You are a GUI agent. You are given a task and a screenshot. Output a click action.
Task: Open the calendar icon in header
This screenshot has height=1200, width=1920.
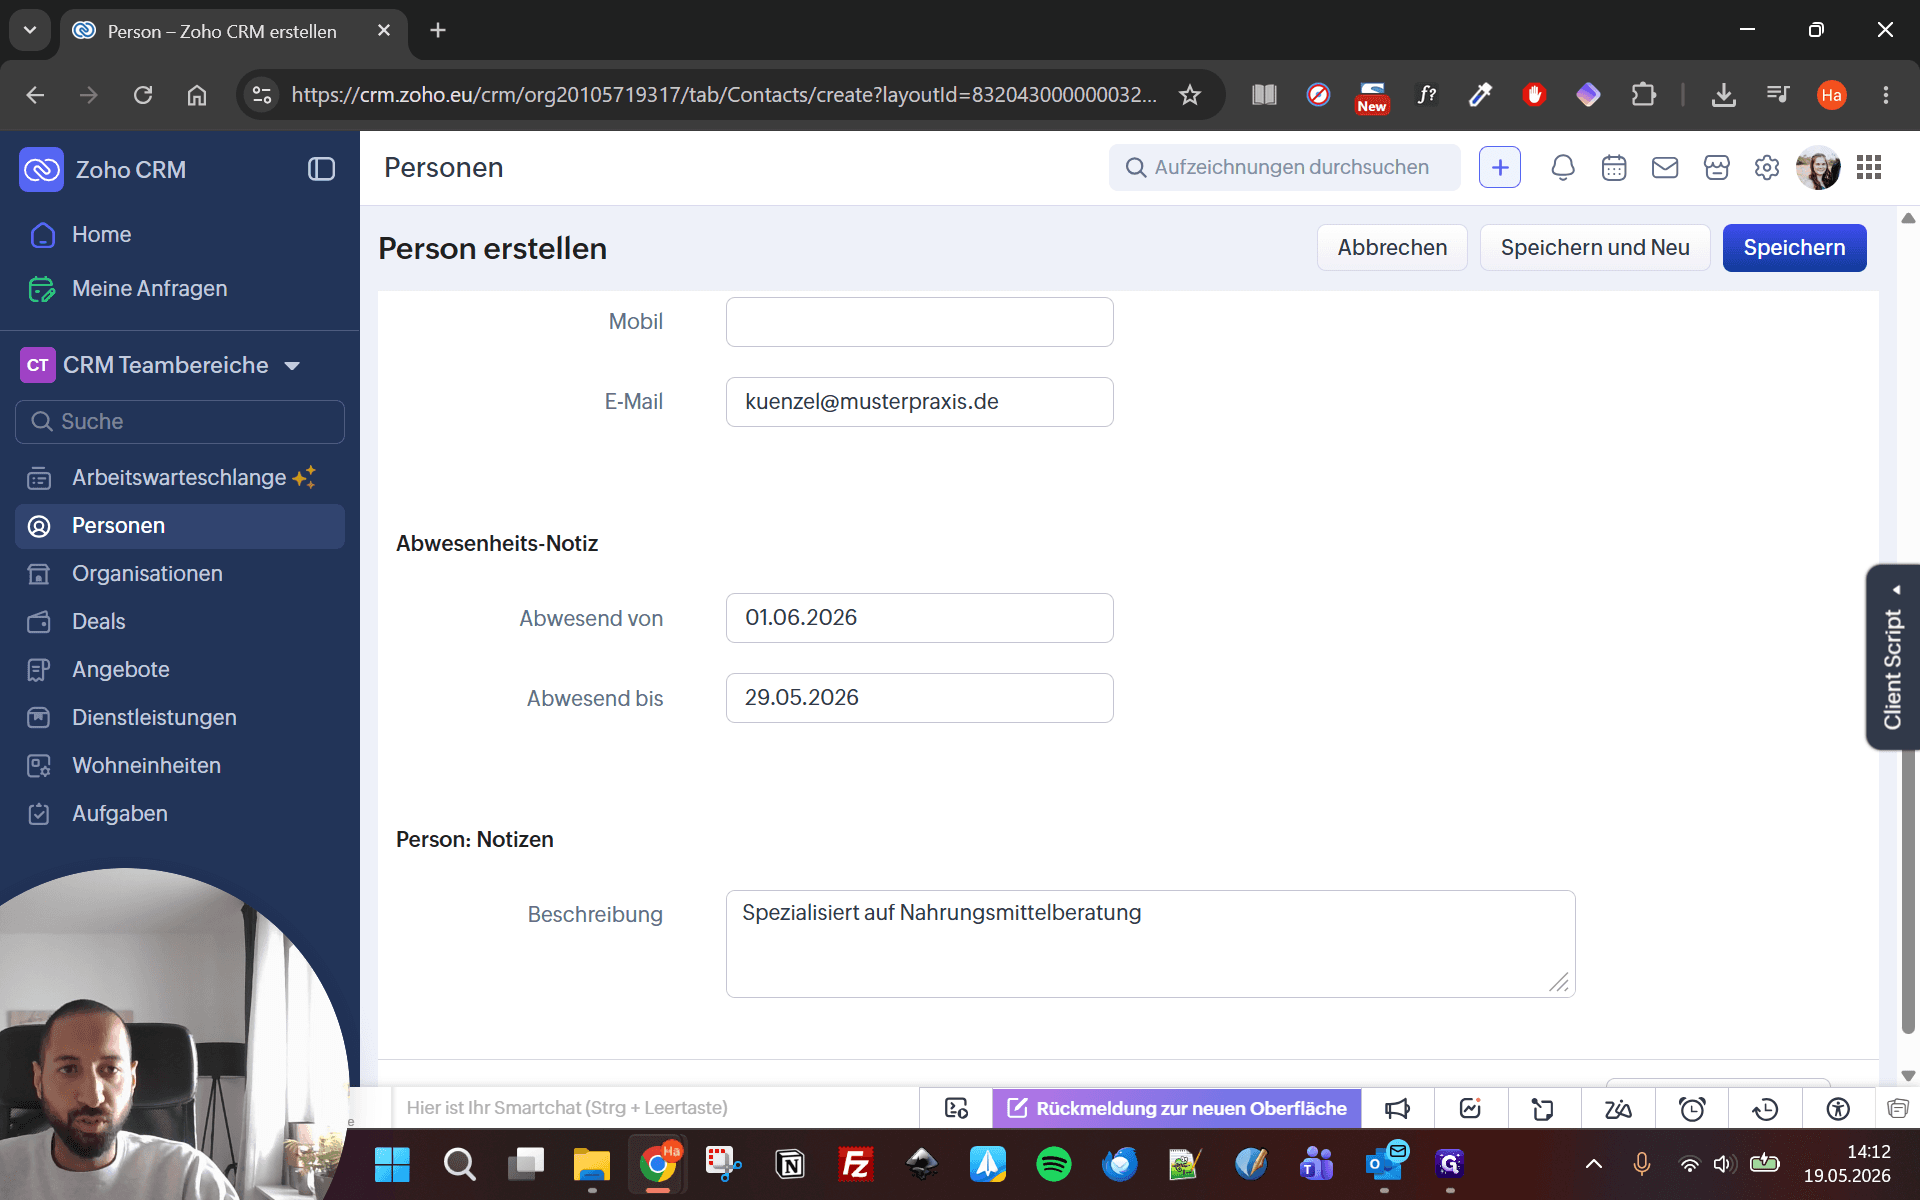click(1614, 167)
